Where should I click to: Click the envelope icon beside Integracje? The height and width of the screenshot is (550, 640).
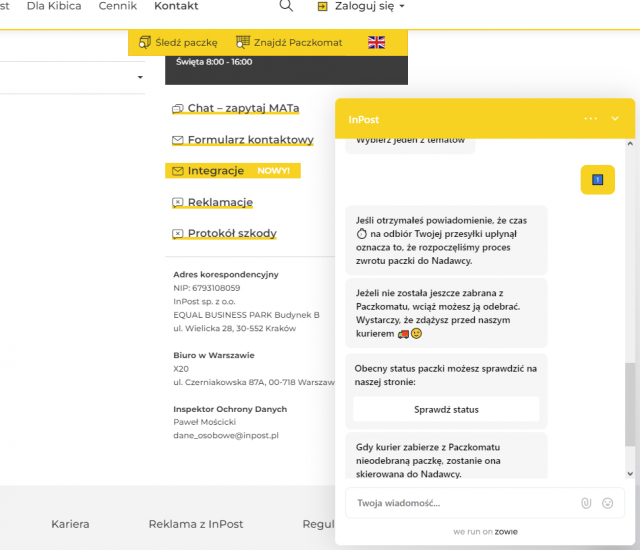[x=178, y=171]
